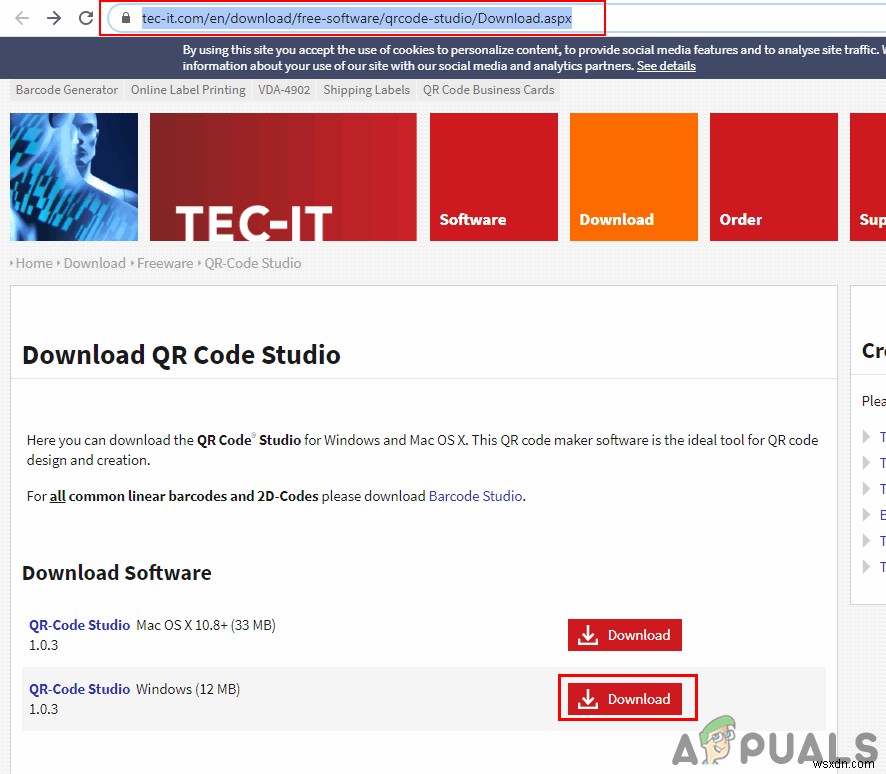This screenshot has height=774, width=886.
Task: Reload the page with refresh icon
Action: [86, 18]
